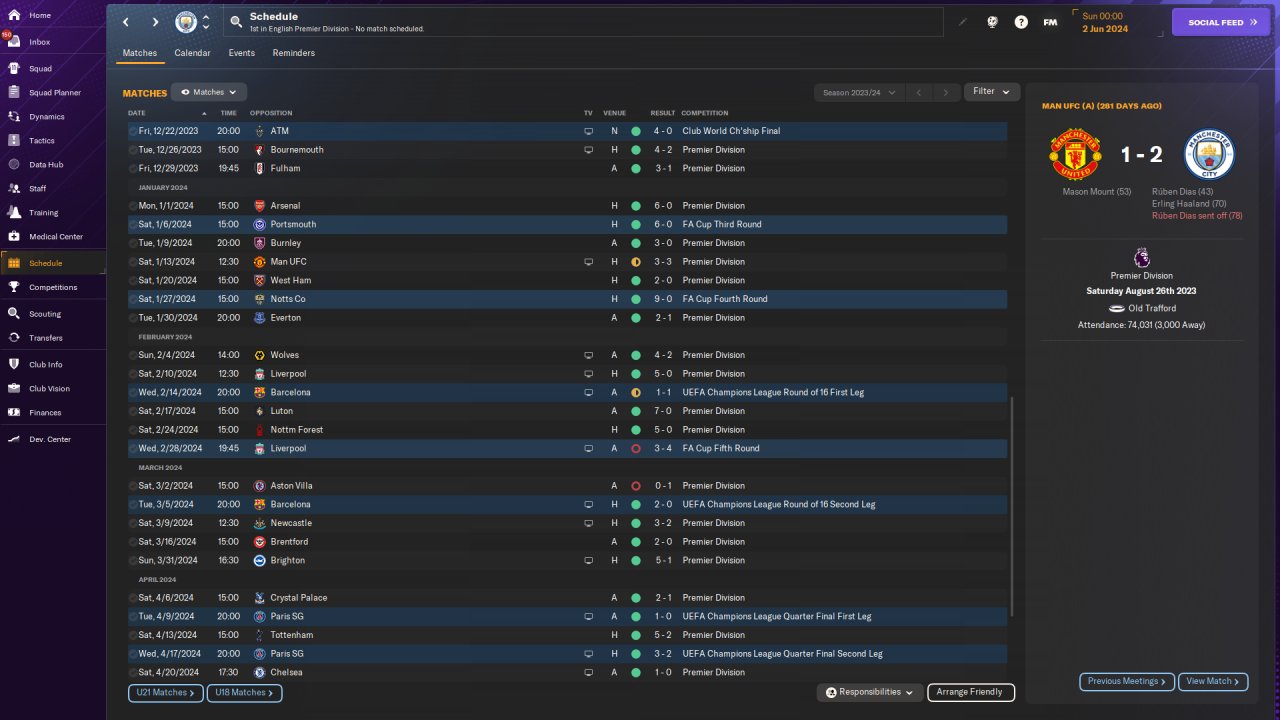Select the Man UFC 3 - 3 match row

[x=567, y=262]
